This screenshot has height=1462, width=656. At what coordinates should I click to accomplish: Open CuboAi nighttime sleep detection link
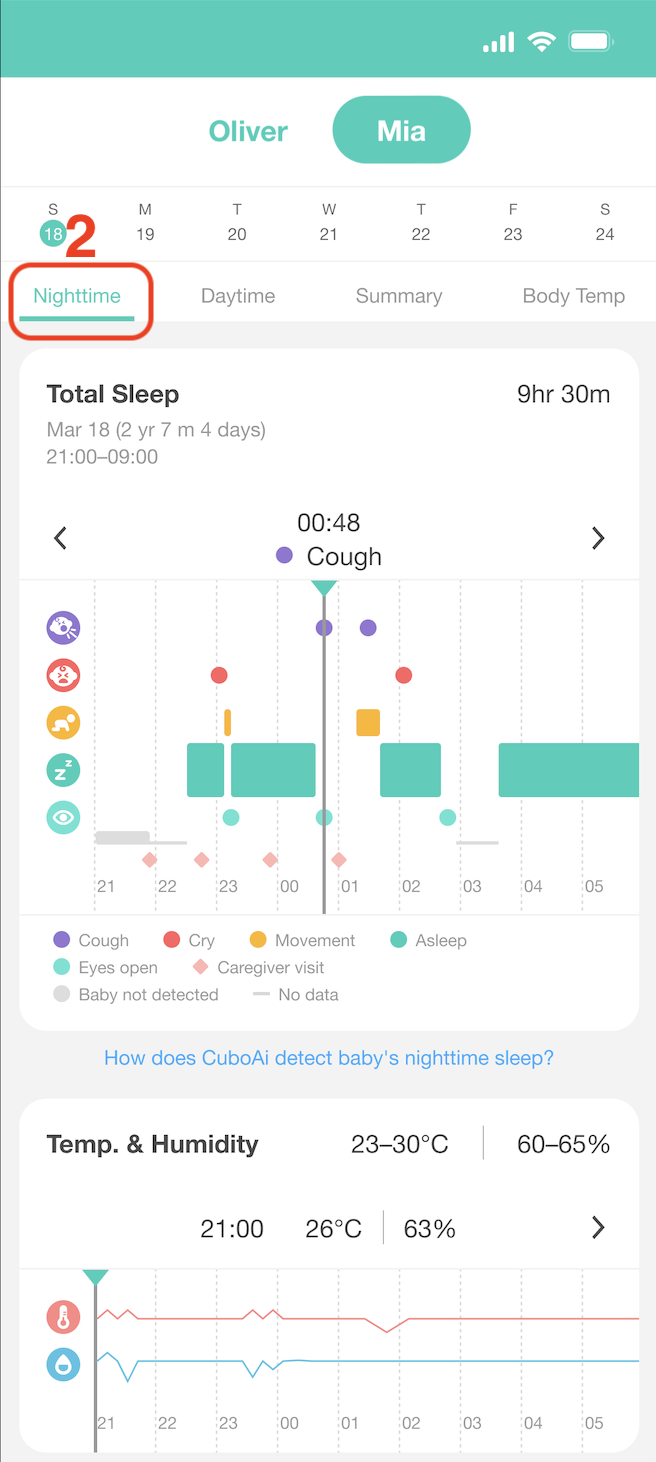click(329, 1058)
